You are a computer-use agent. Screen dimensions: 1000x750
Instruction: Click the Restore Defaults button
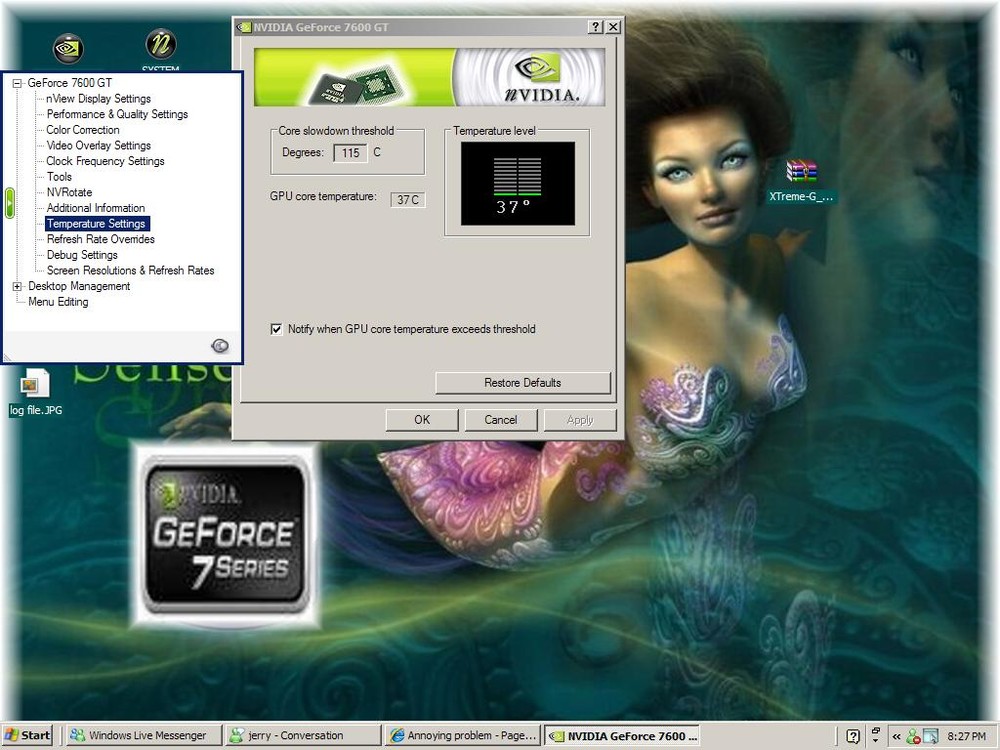click(522, 383)
